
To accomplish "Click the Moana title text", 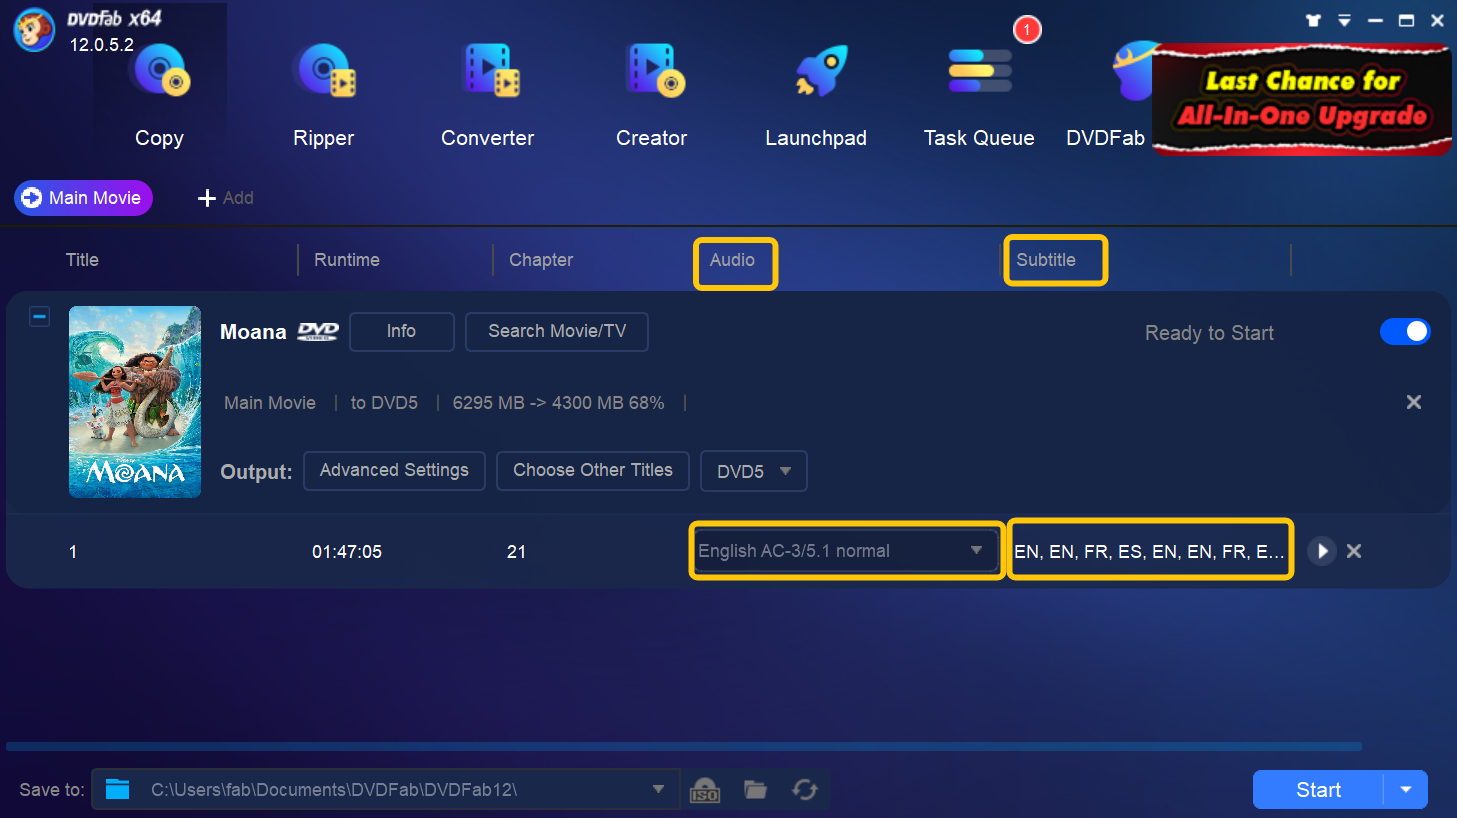I will click(253, 332).
